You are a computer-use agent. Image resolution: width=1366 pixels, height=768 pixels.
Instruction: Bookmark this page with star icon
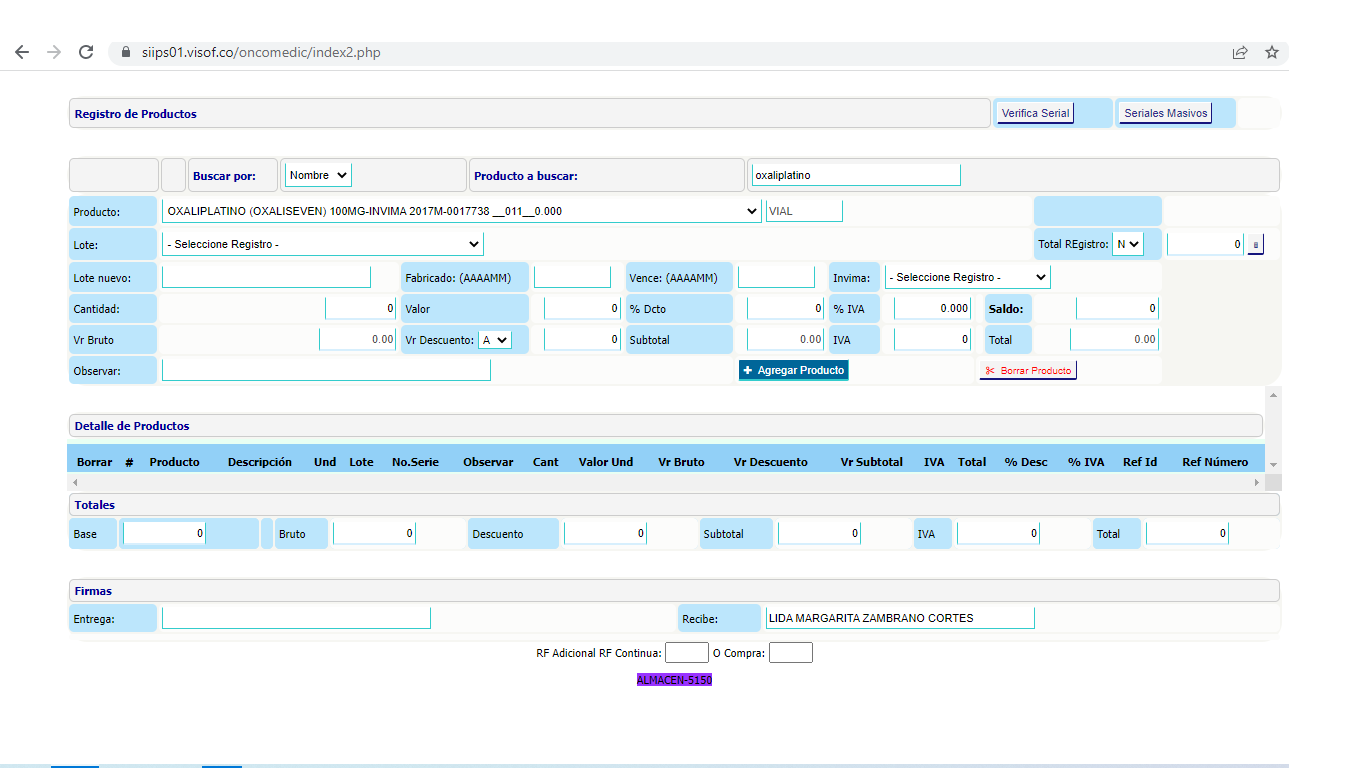pyautogui.click(x=1272, y=52)
